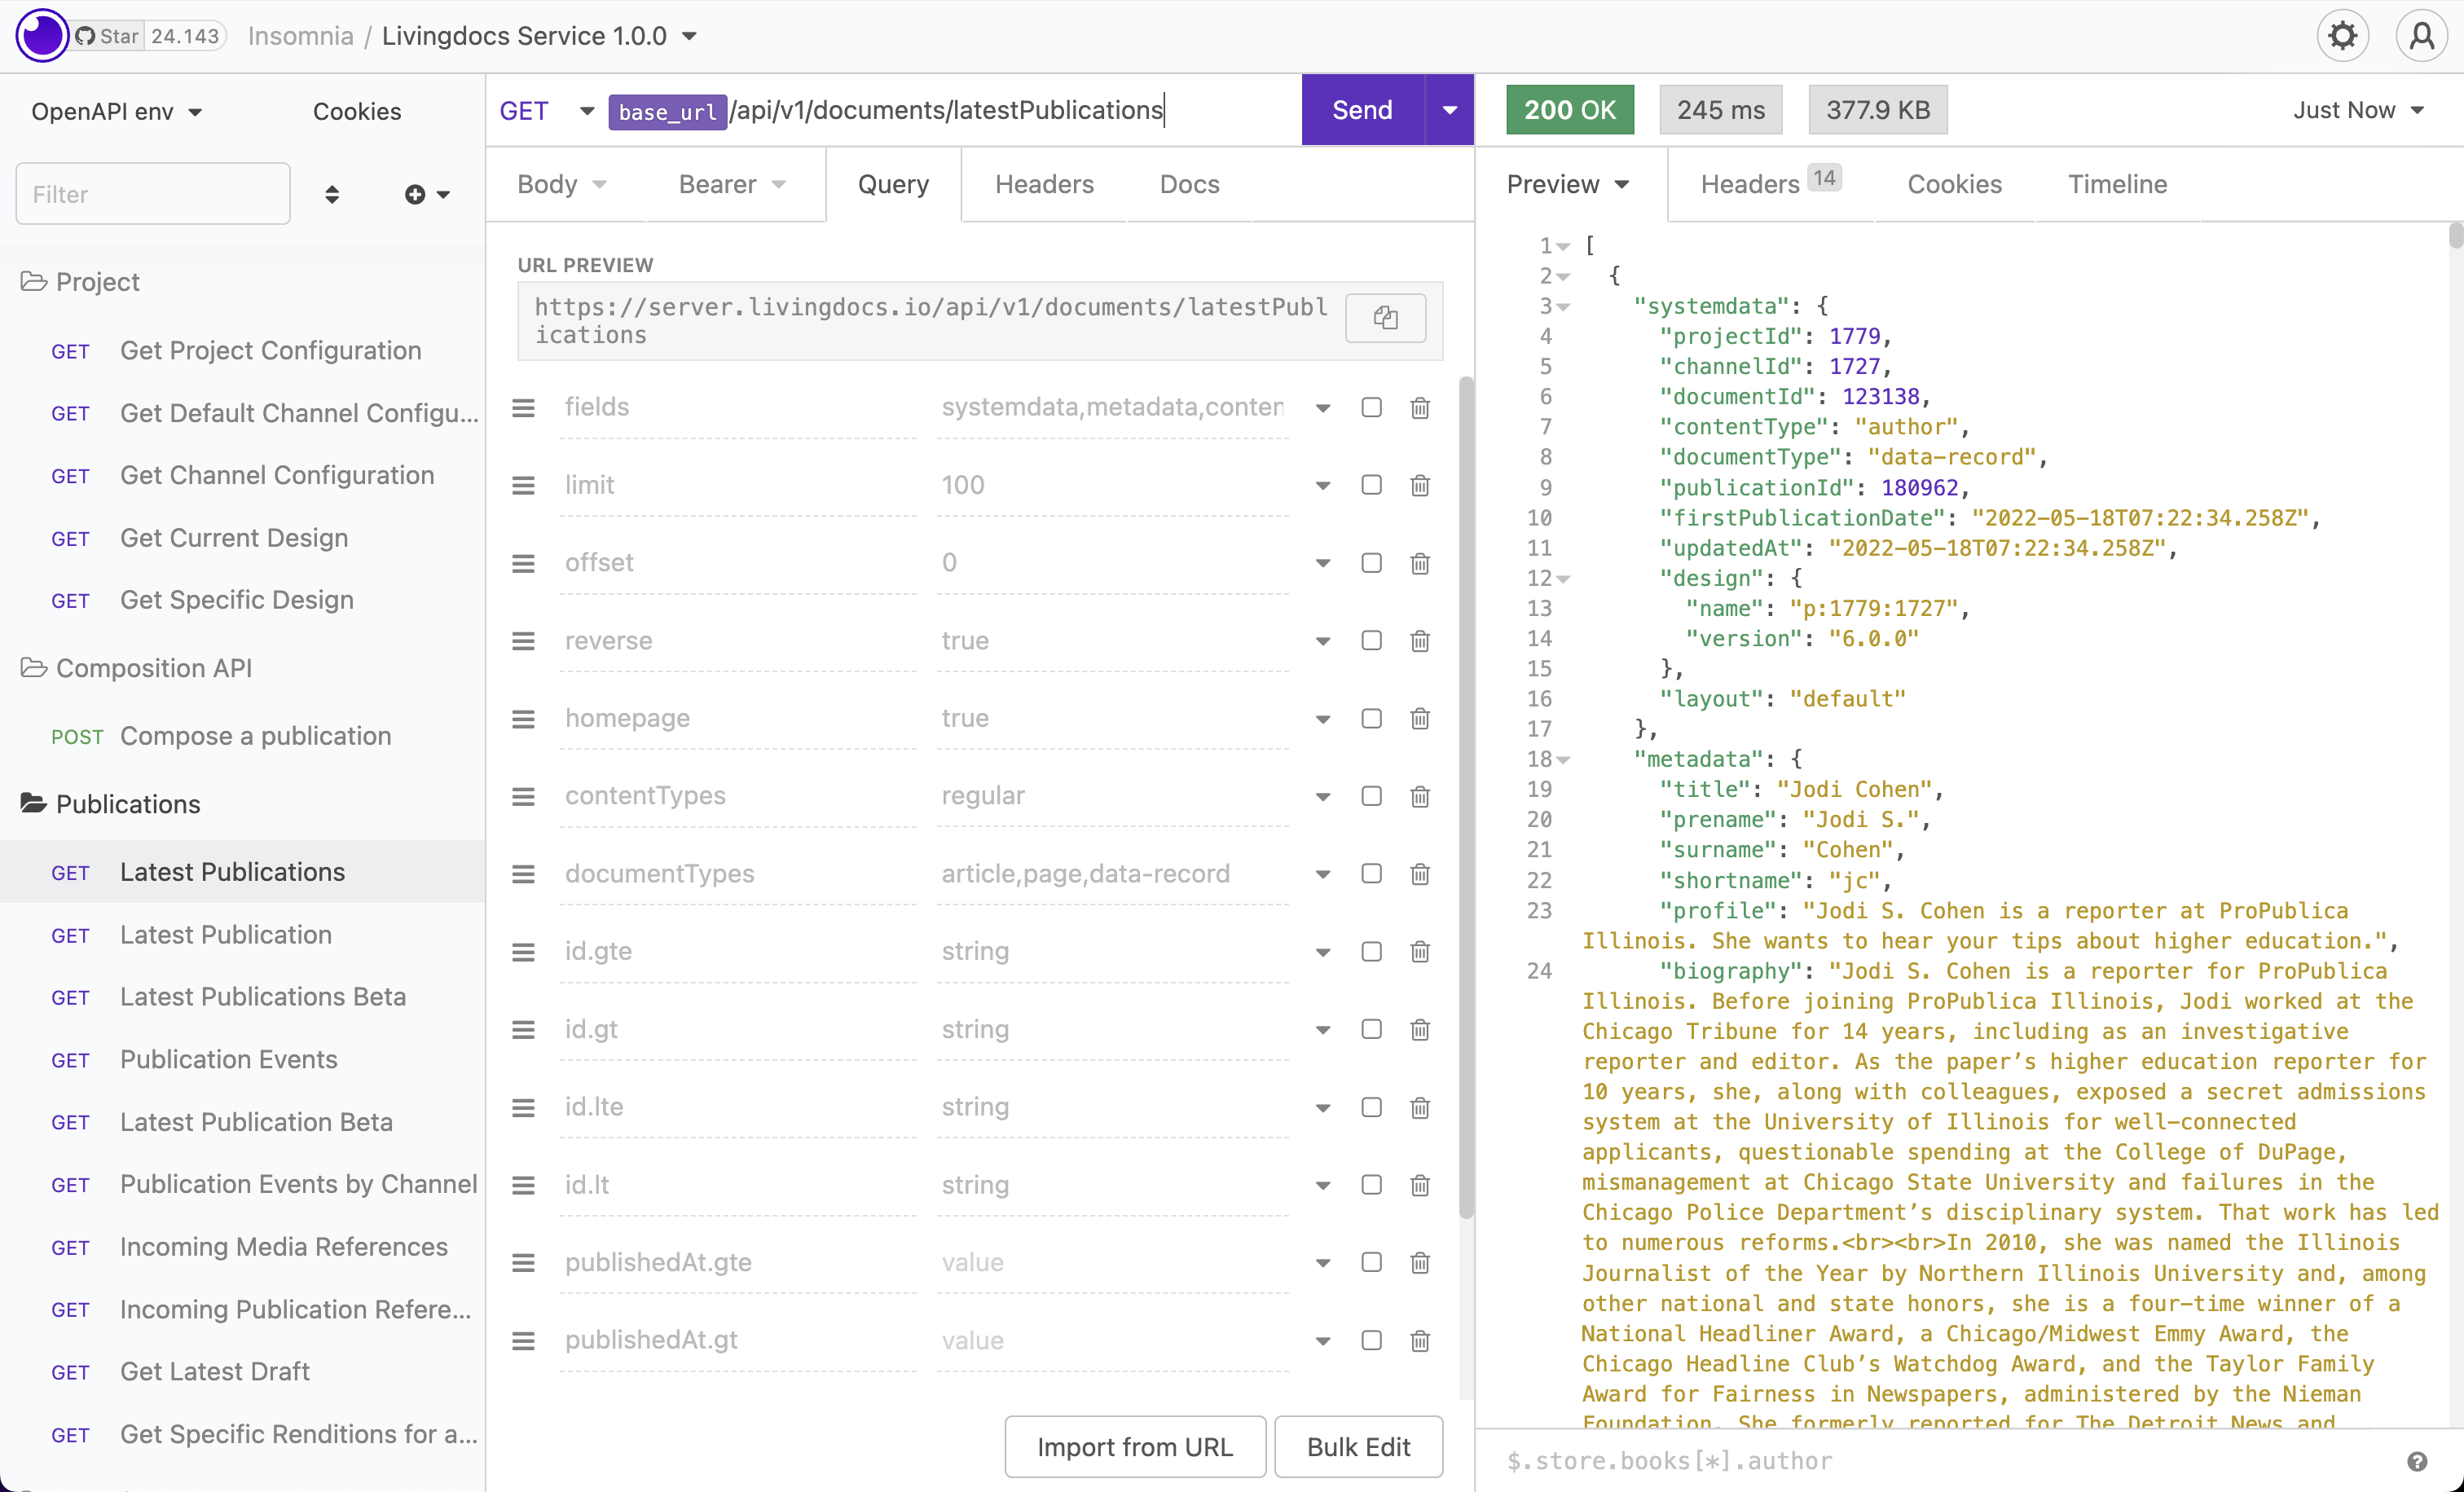Open the OpenAPI env dropdown

pos(115,111)
